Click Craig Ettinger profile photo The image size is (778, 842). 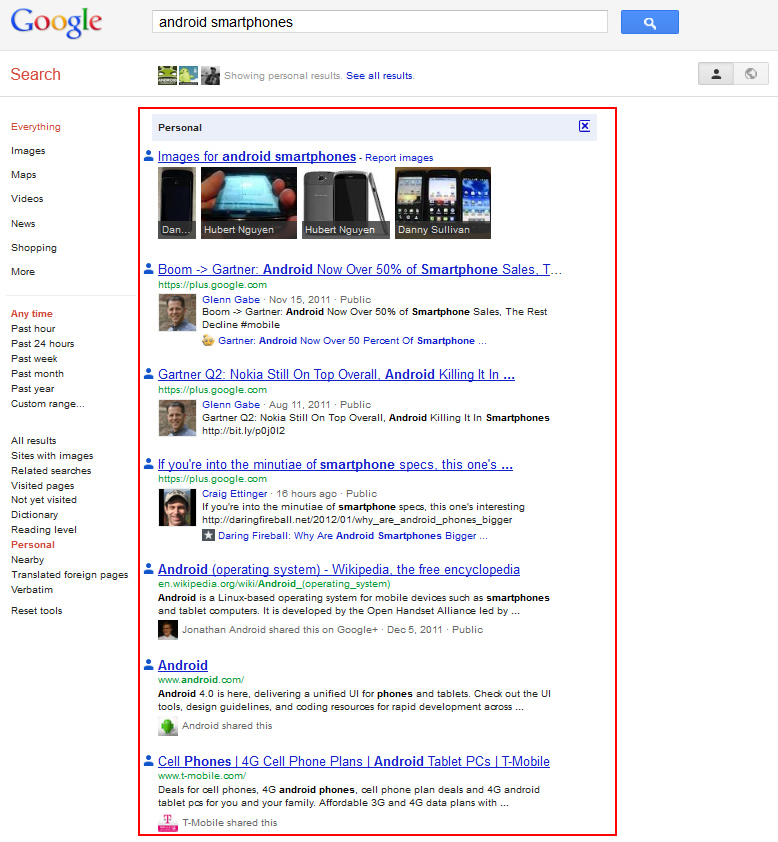pyautogui.click(x=177, y=507)
